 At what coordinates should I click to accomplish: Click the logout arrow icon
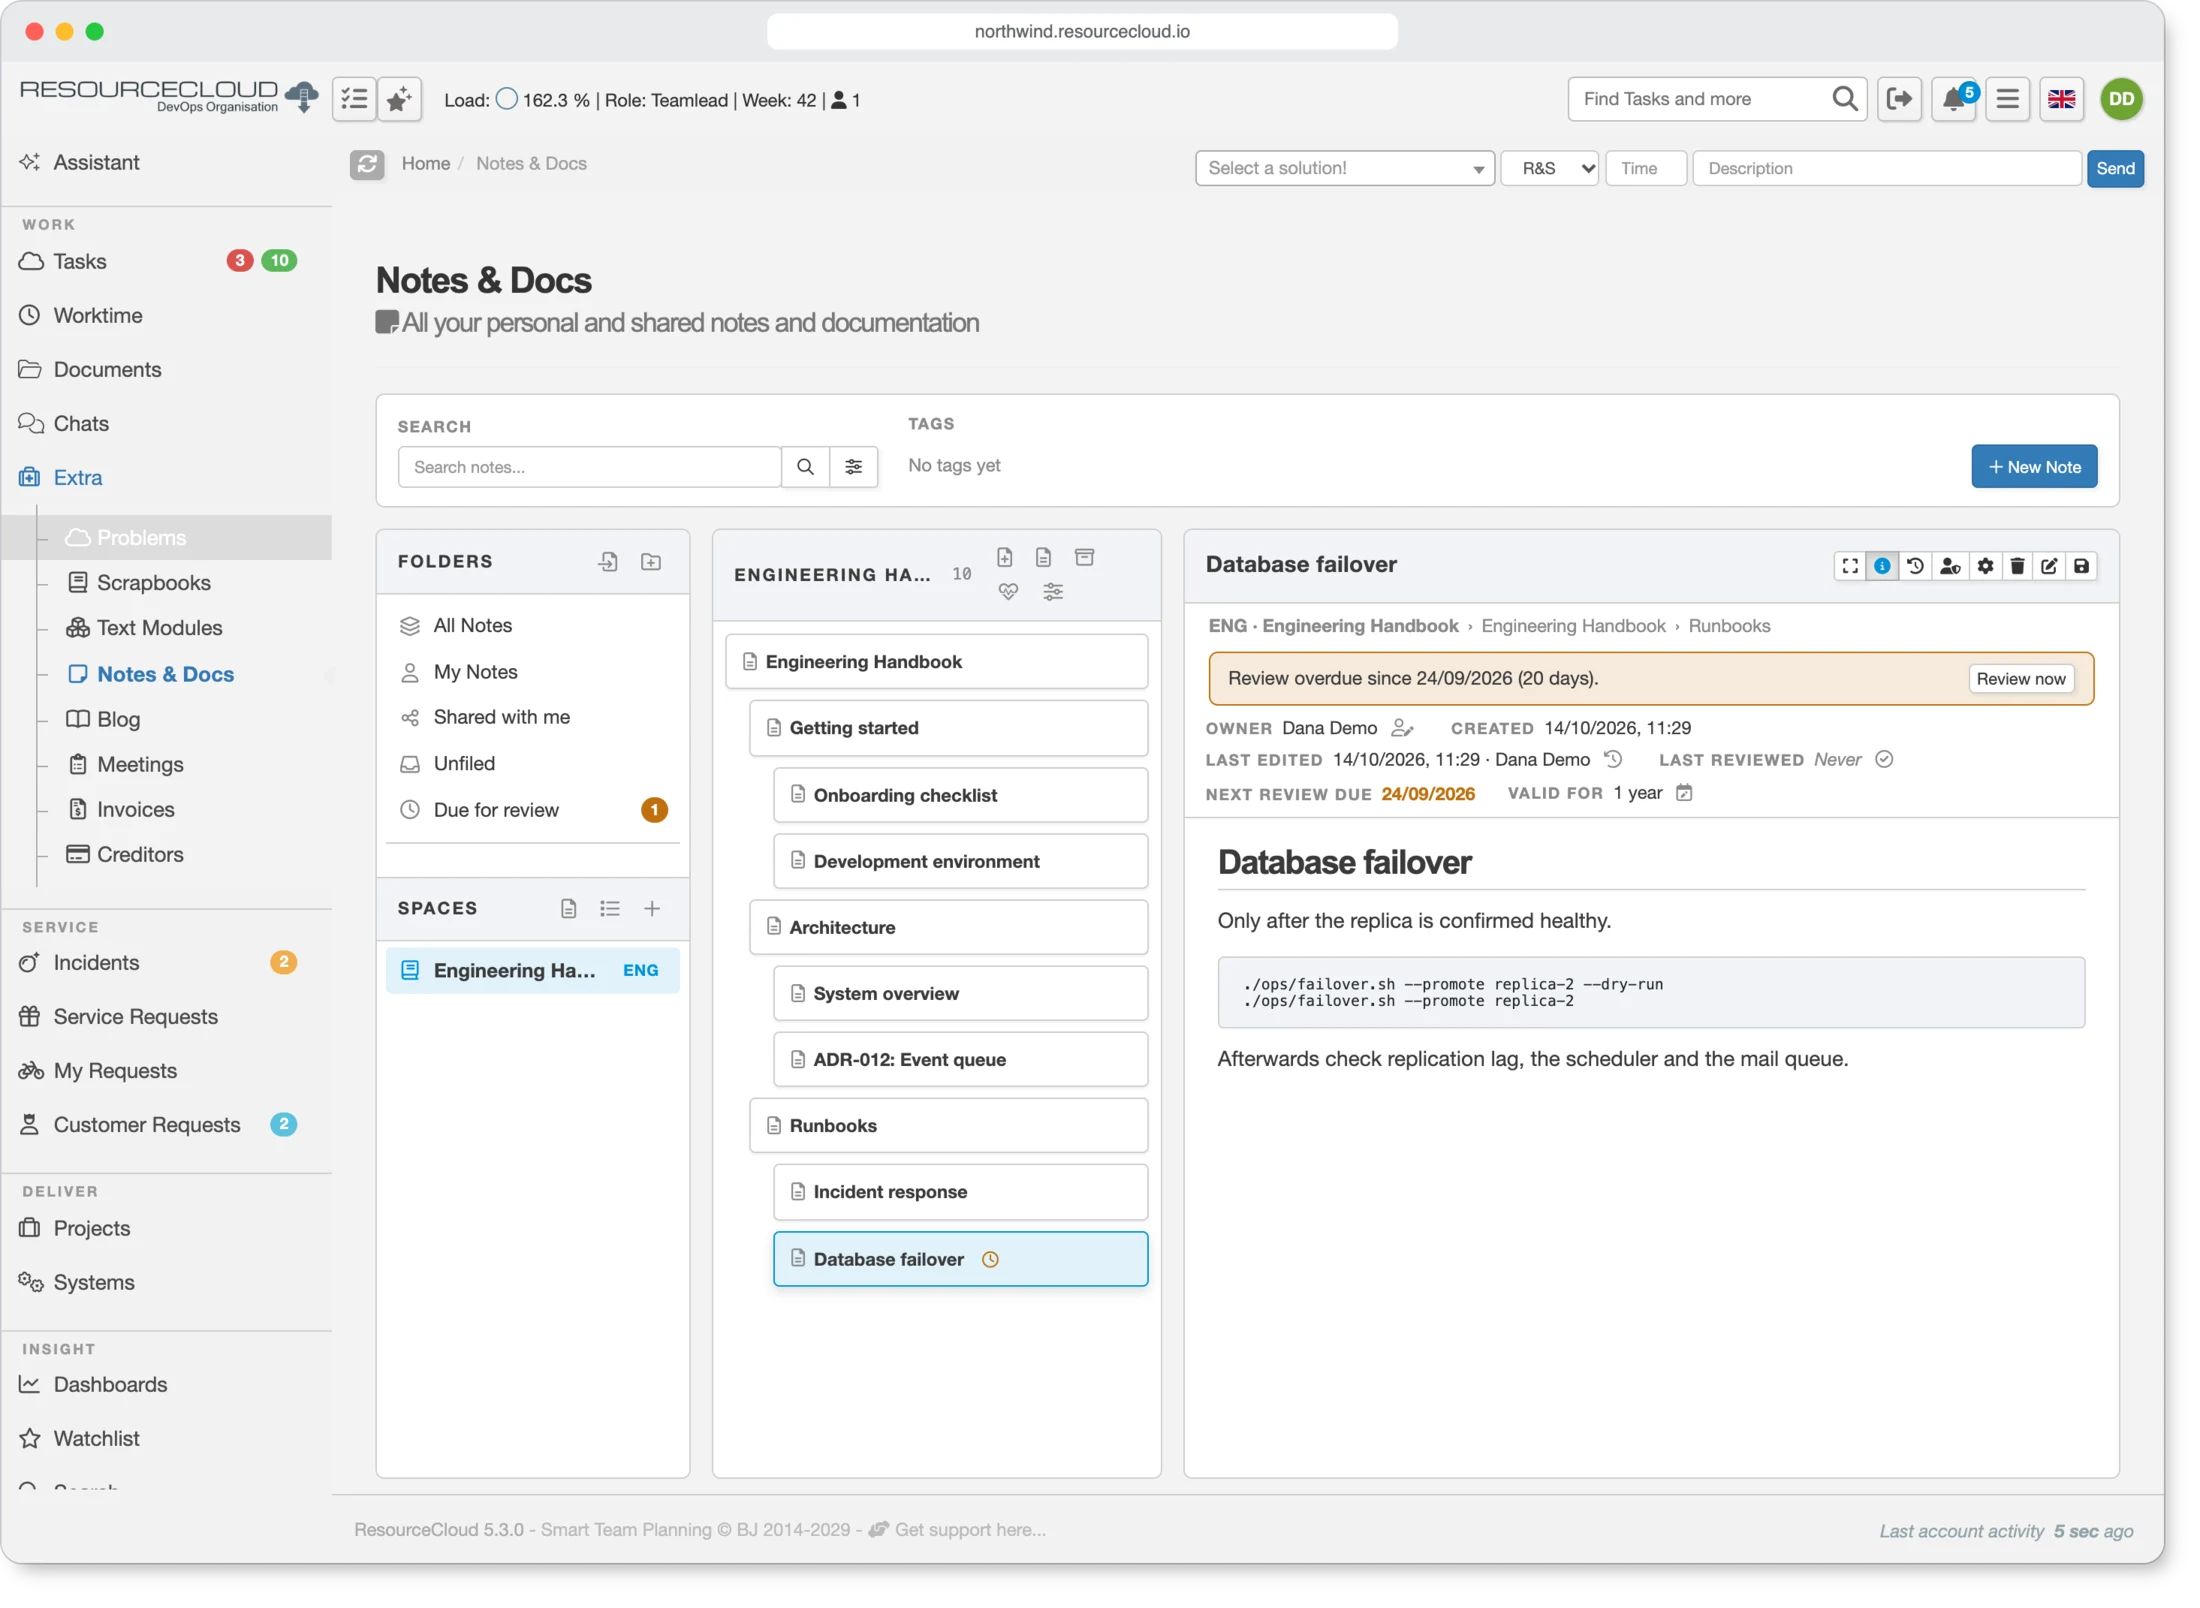coord(1899,99)
